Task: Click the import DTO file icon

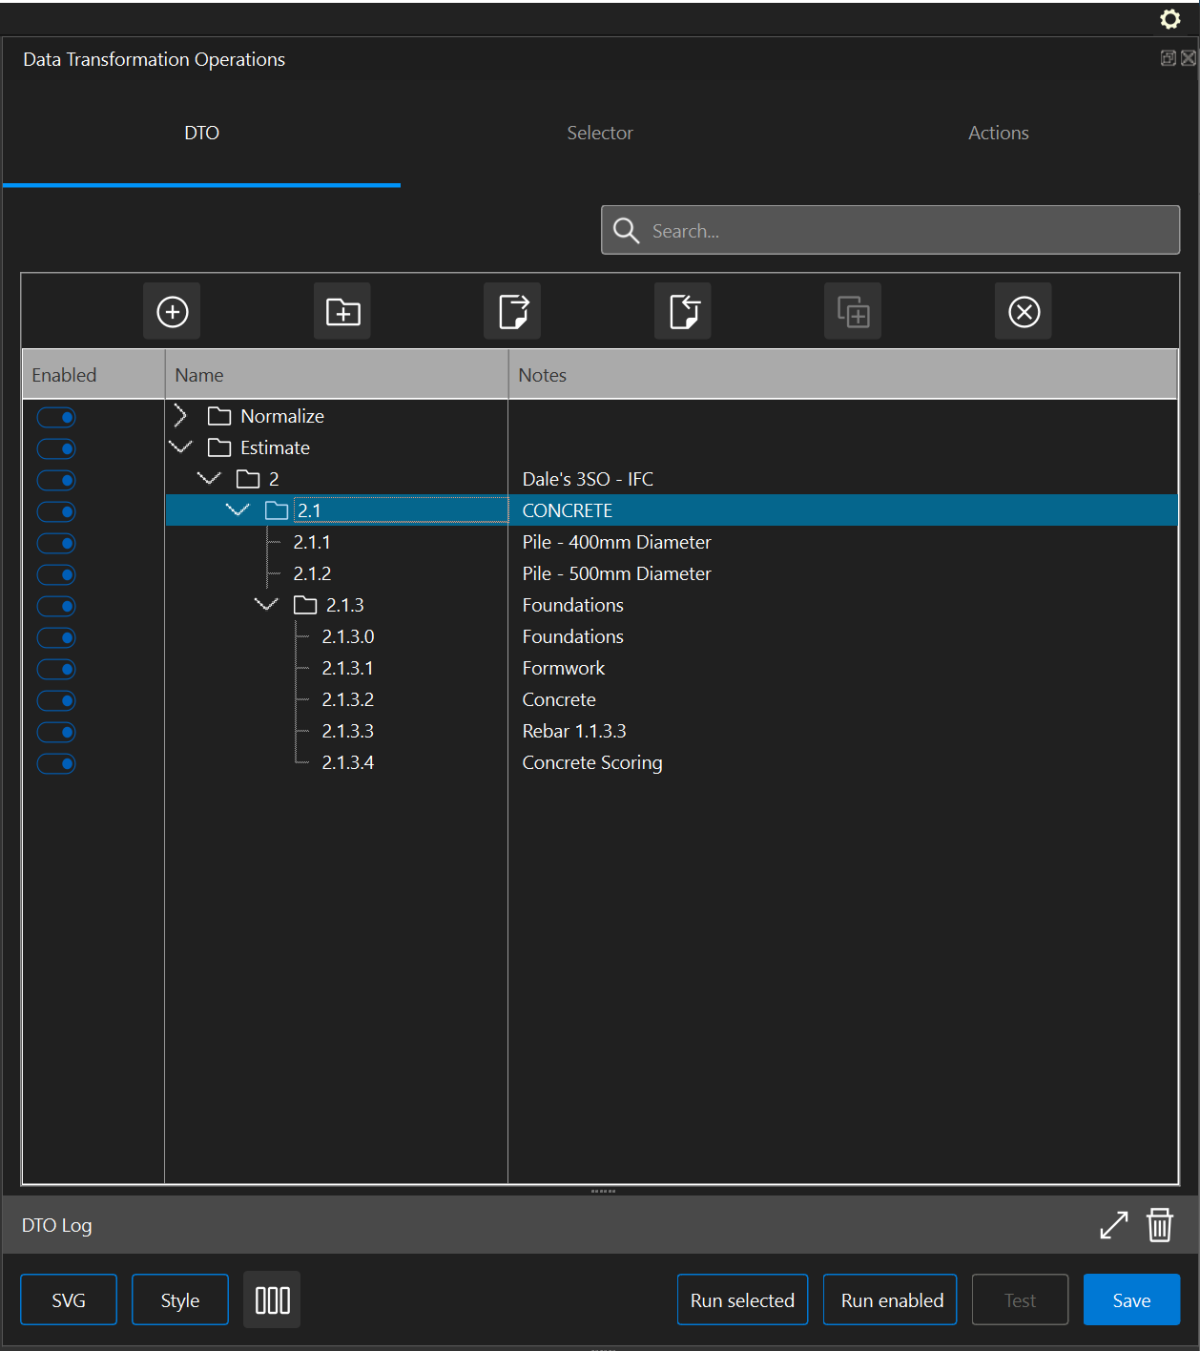Action: click(683, 312)
